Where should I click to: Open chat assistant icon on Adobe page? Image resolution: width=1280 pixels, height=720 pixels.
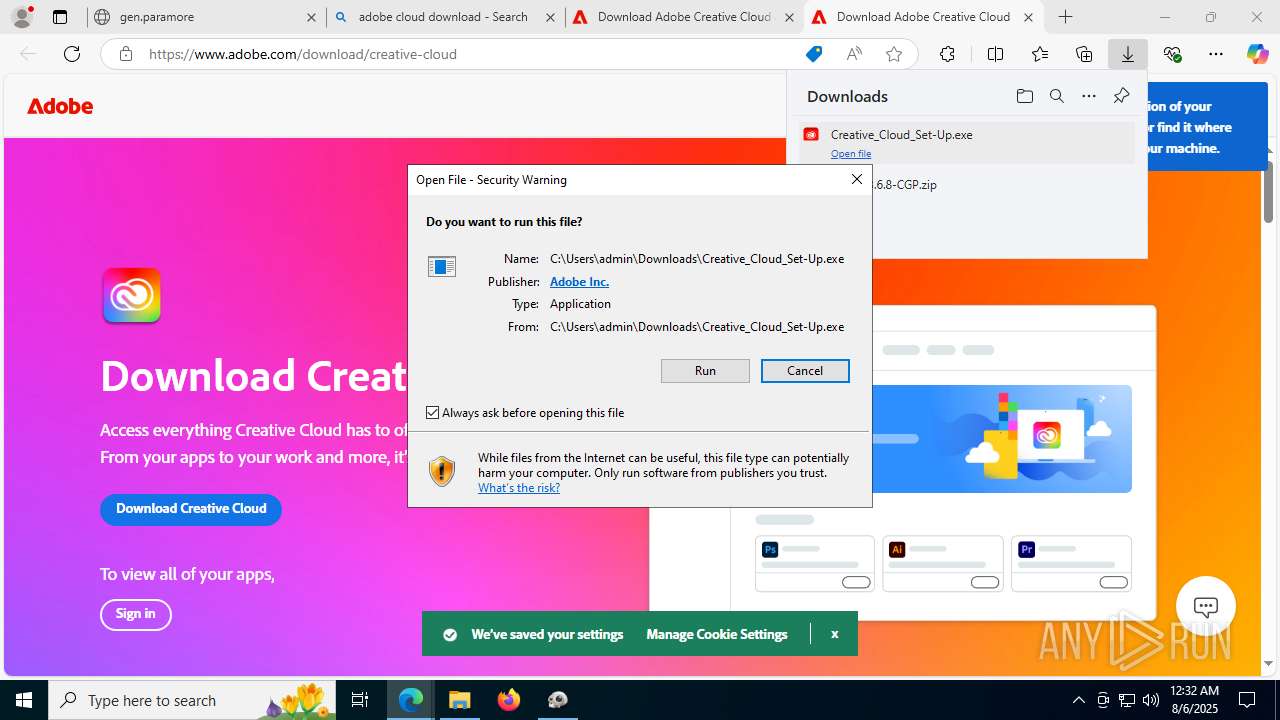(1206, 606)
